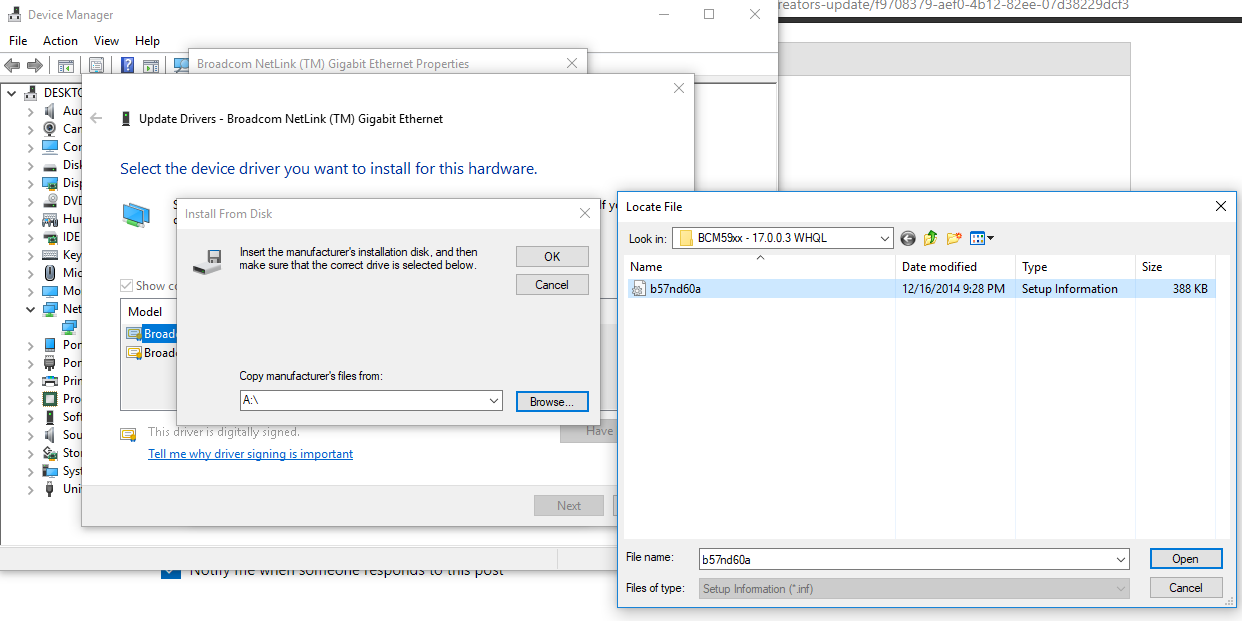Image resolution: width=1242 pixels, height=621 pixels.
Task: Sort files by the Name column header
Action: pos(760,267)
